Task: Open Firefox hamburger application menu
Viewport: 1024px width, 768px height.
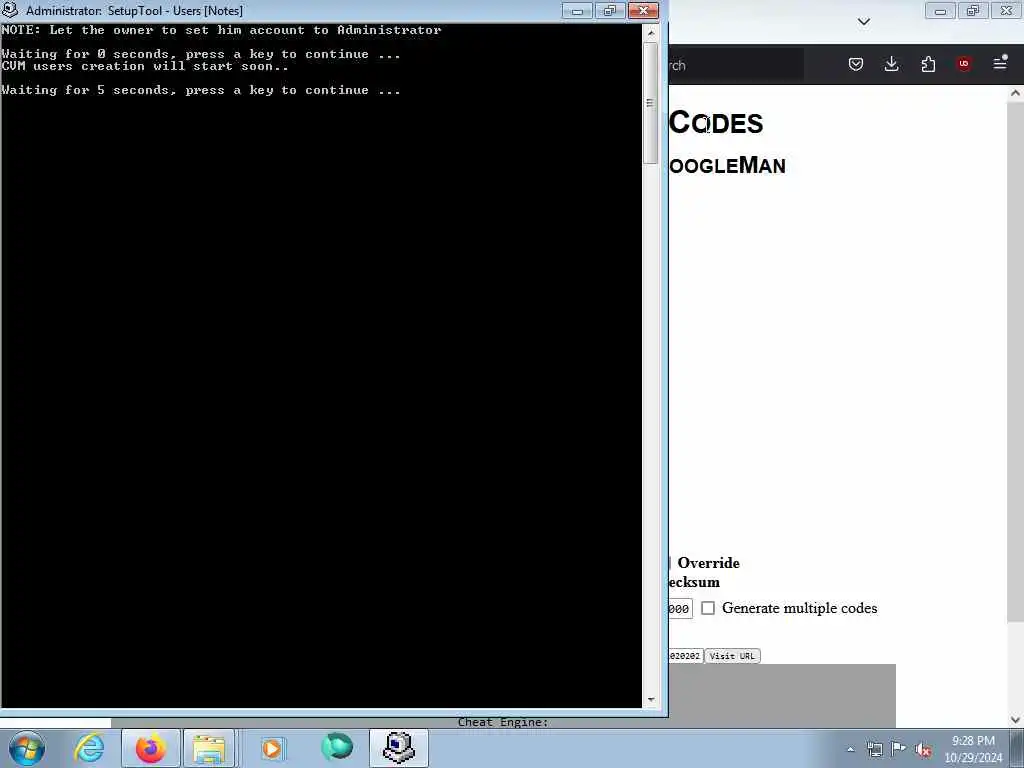Action: point(1000,63)
